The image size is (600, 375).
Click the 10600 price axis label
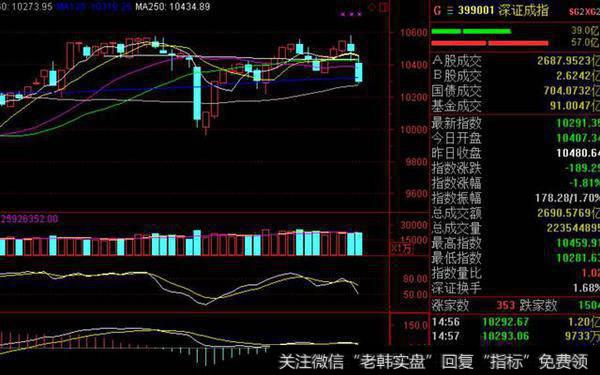[x=414, y=33]
